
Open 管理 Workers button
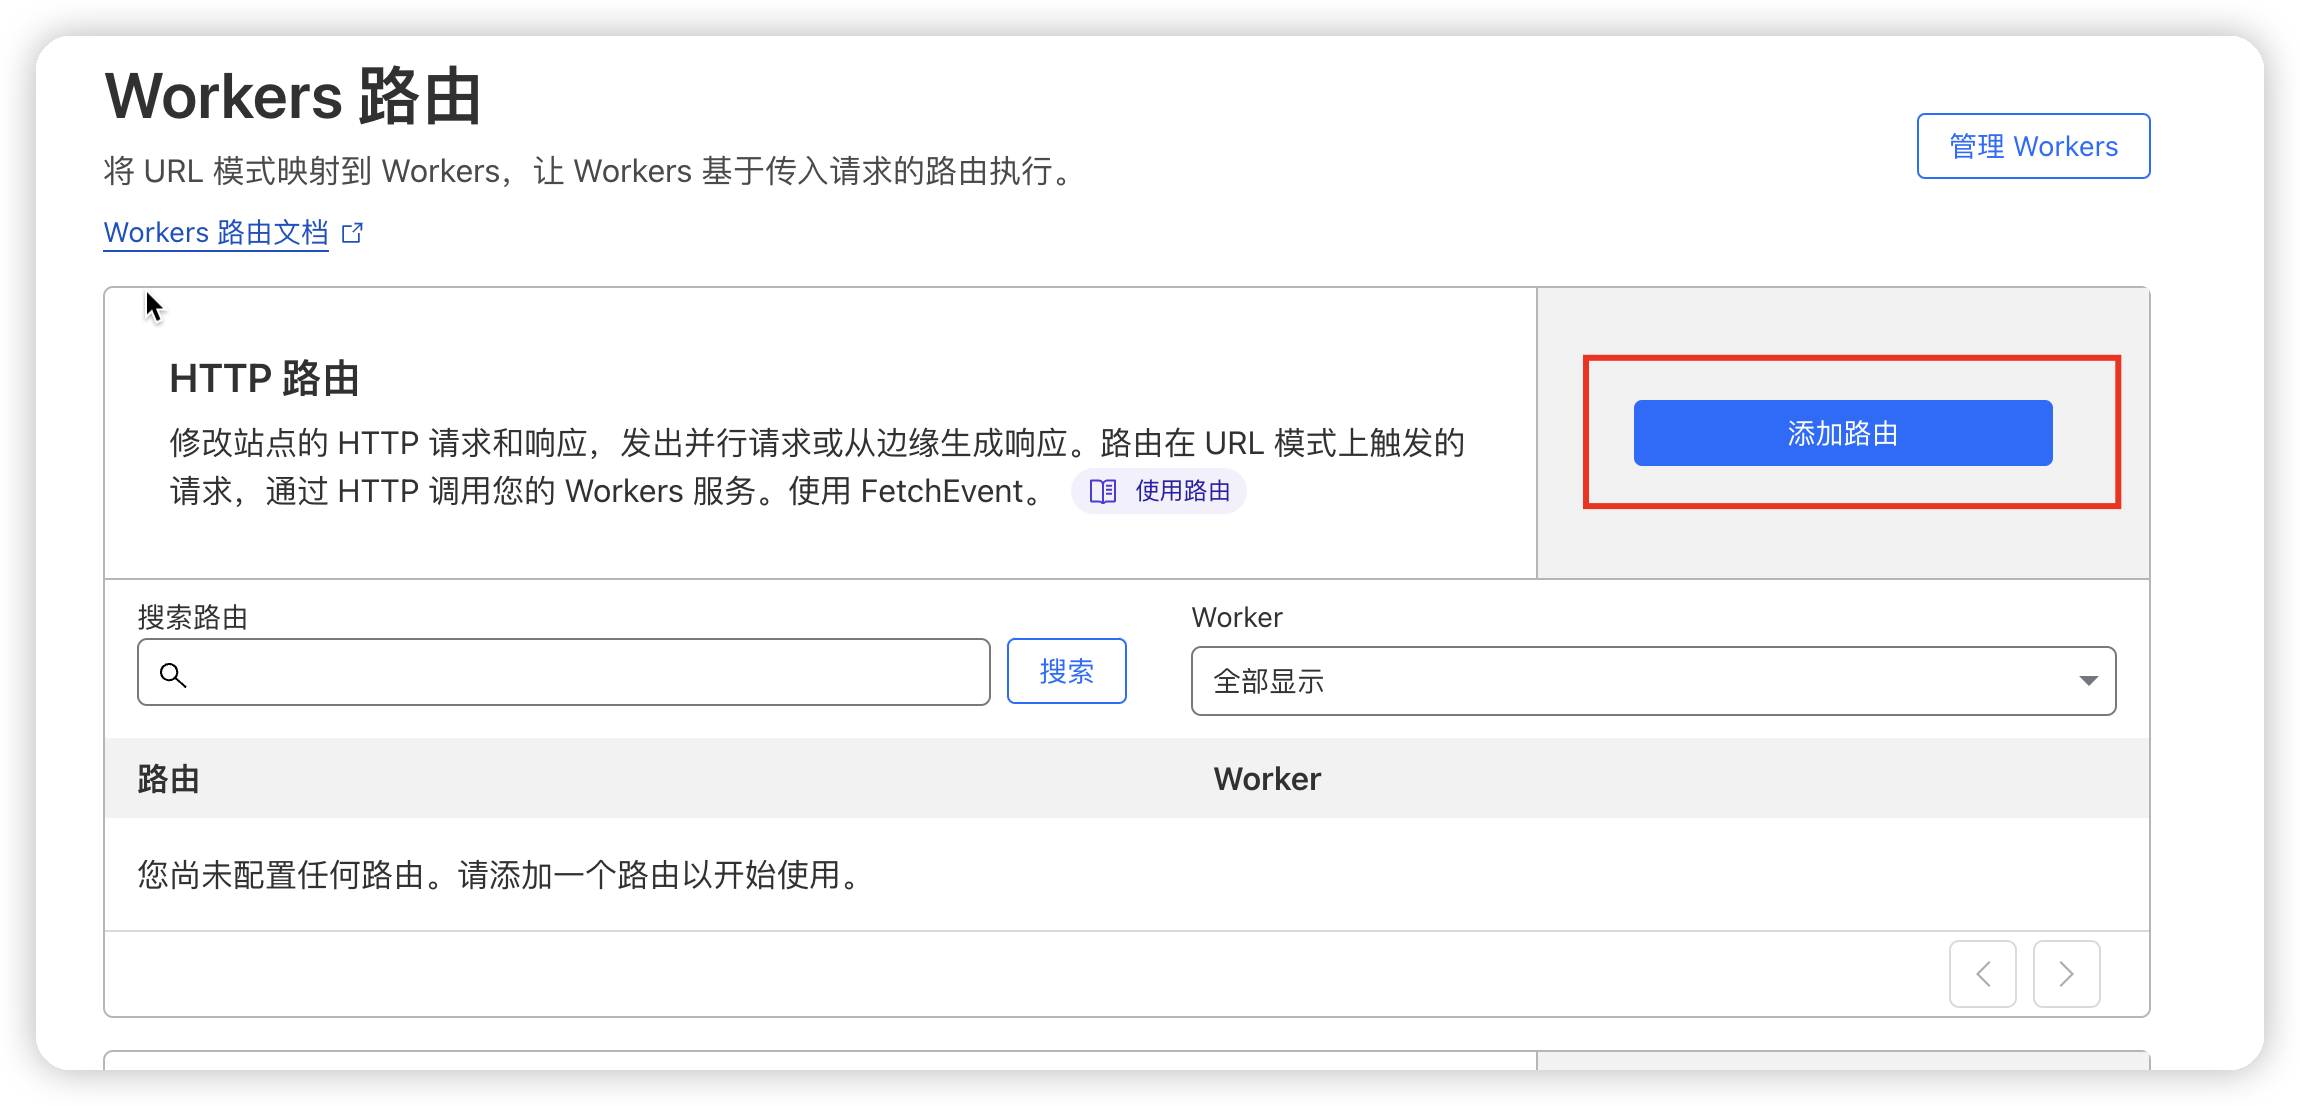[x=2032, y=146]
